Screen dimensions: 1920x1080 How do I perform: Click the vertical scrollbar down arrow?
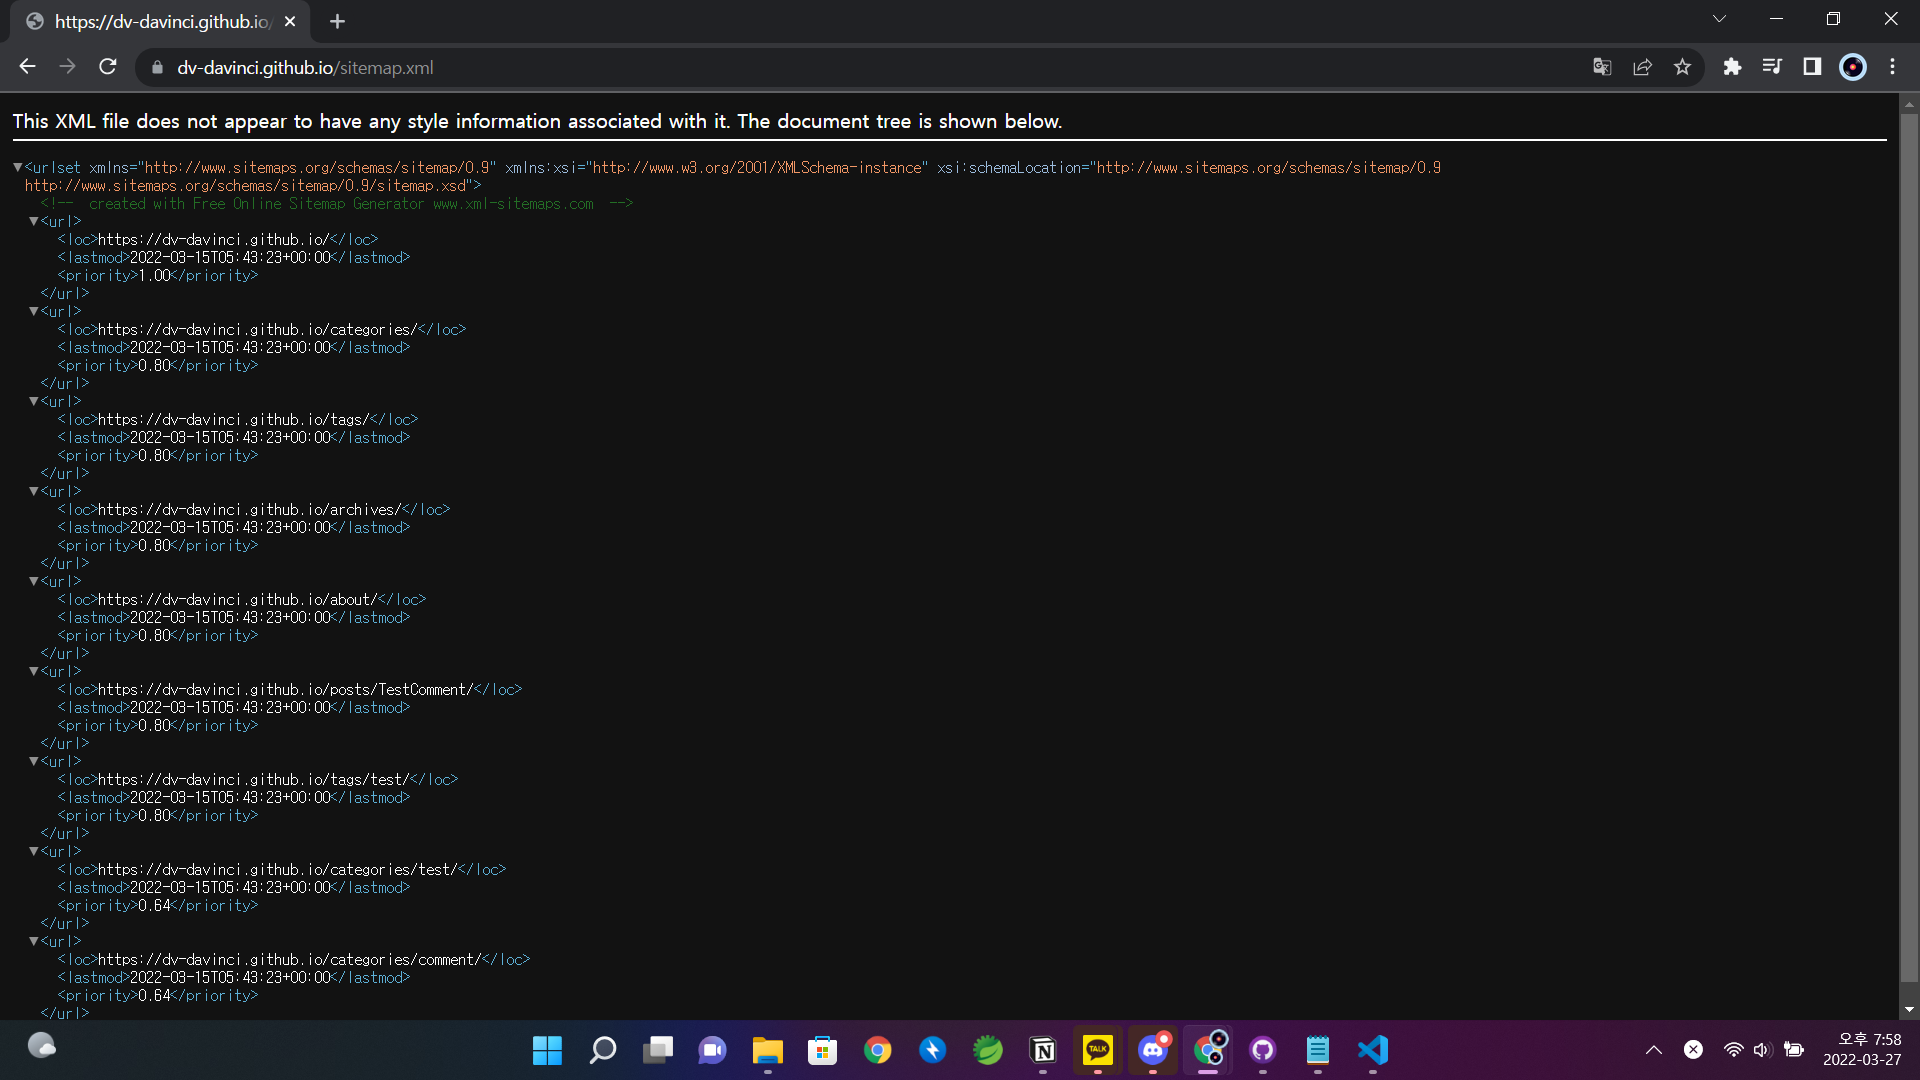(x=1909, y=1010)
